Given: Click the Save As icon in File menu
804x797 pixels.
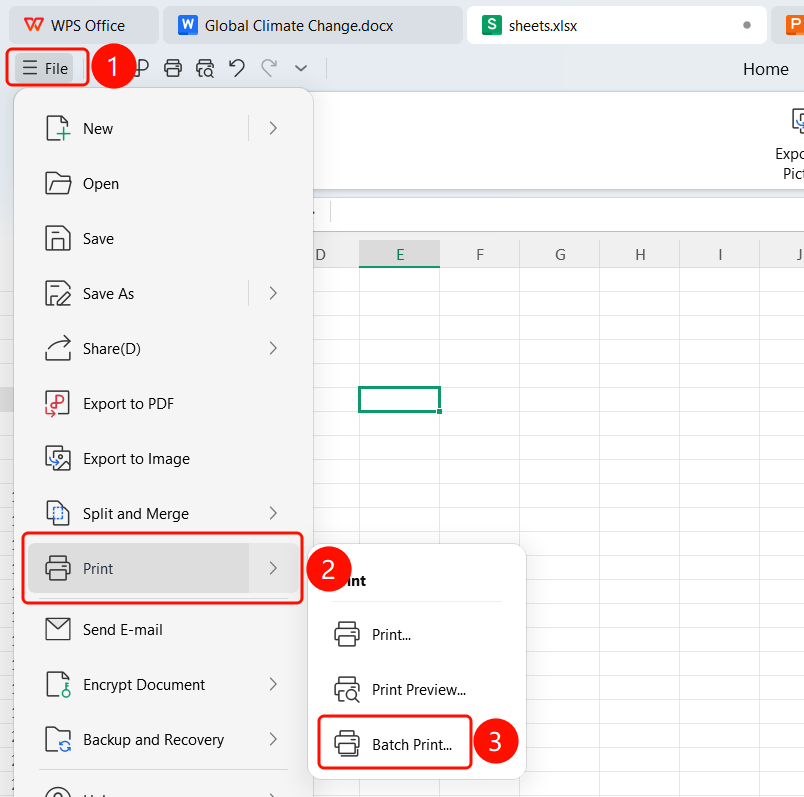Looking at the screenshot, I should [58, 293].
